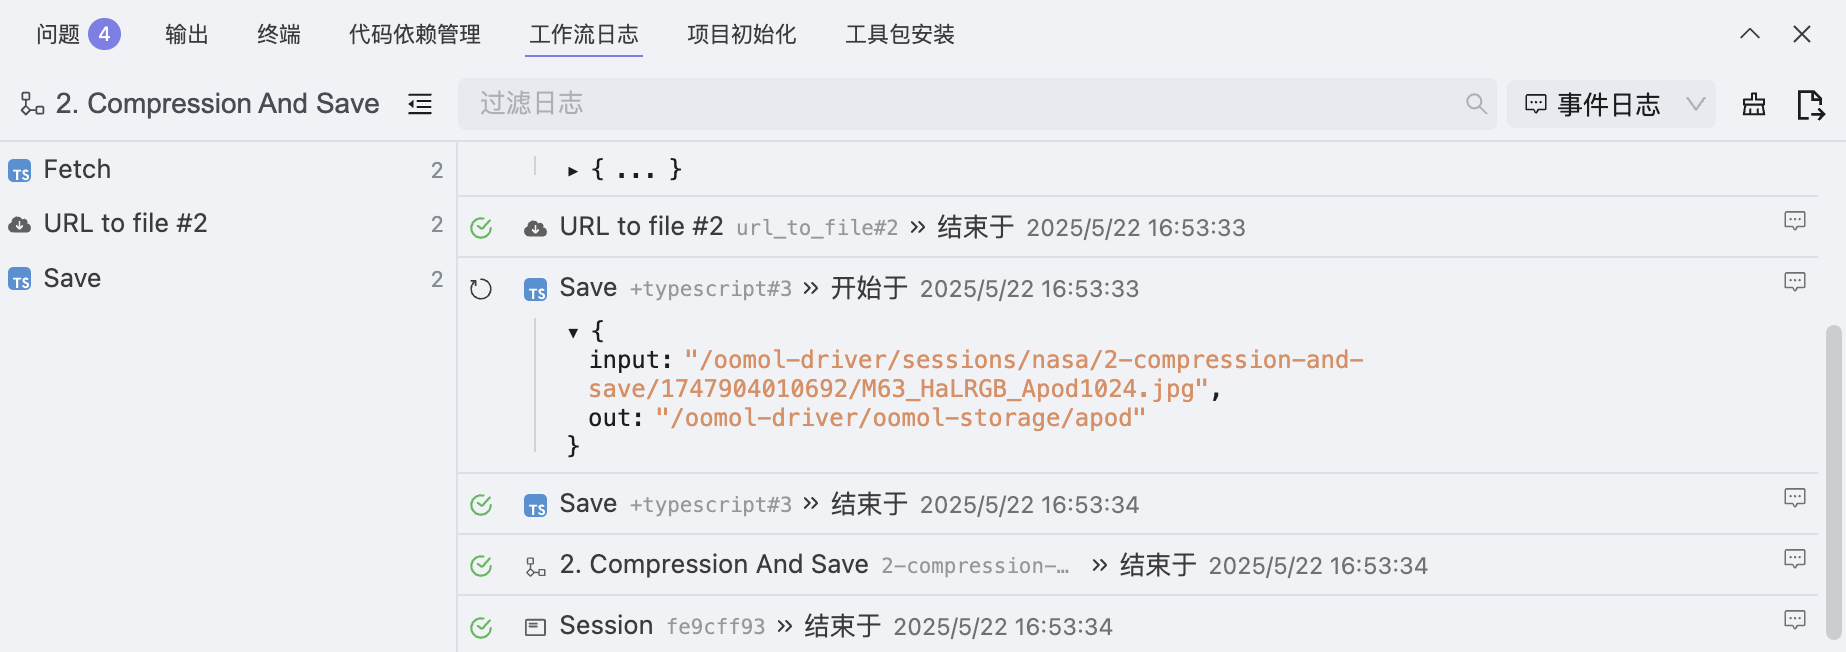Switch to the 终端 tab
Viewport: 1846px width, 652px height.
click(x=279, y=35)
